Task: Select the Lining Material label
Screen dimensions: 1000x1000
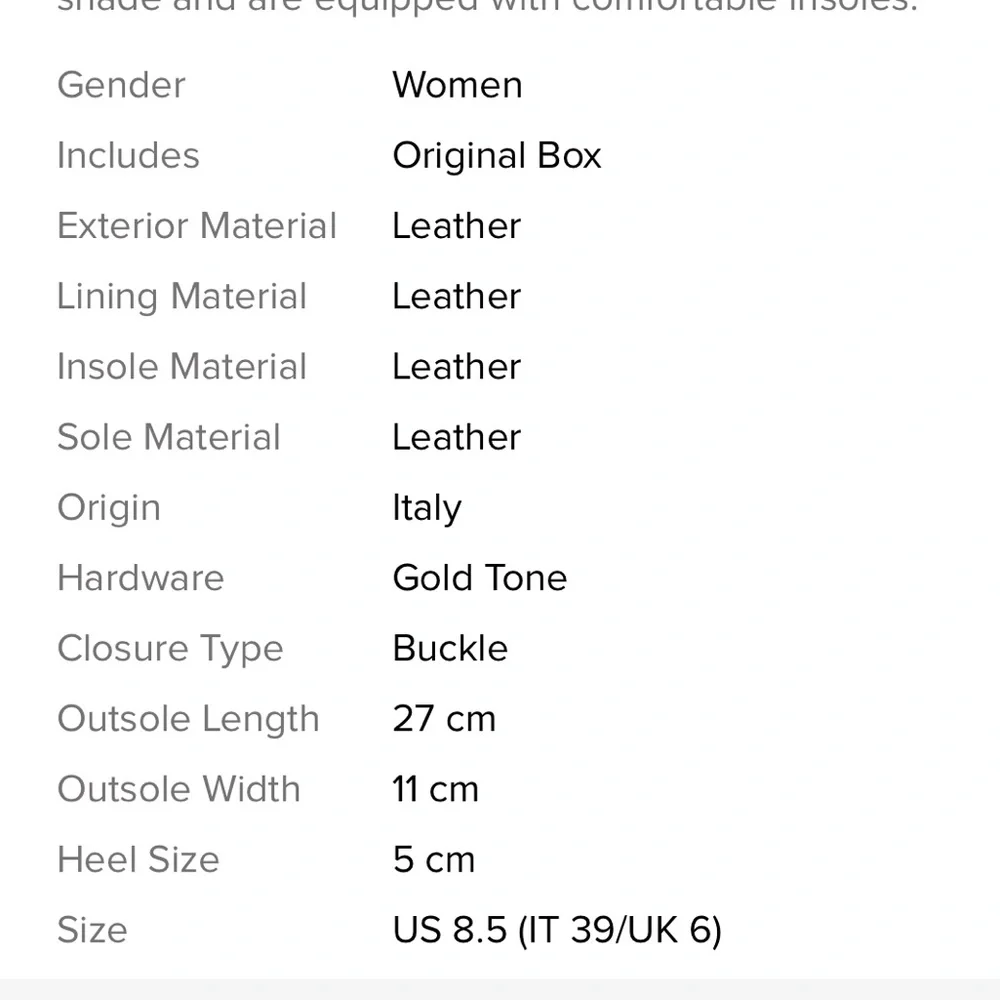Action: 182,297
